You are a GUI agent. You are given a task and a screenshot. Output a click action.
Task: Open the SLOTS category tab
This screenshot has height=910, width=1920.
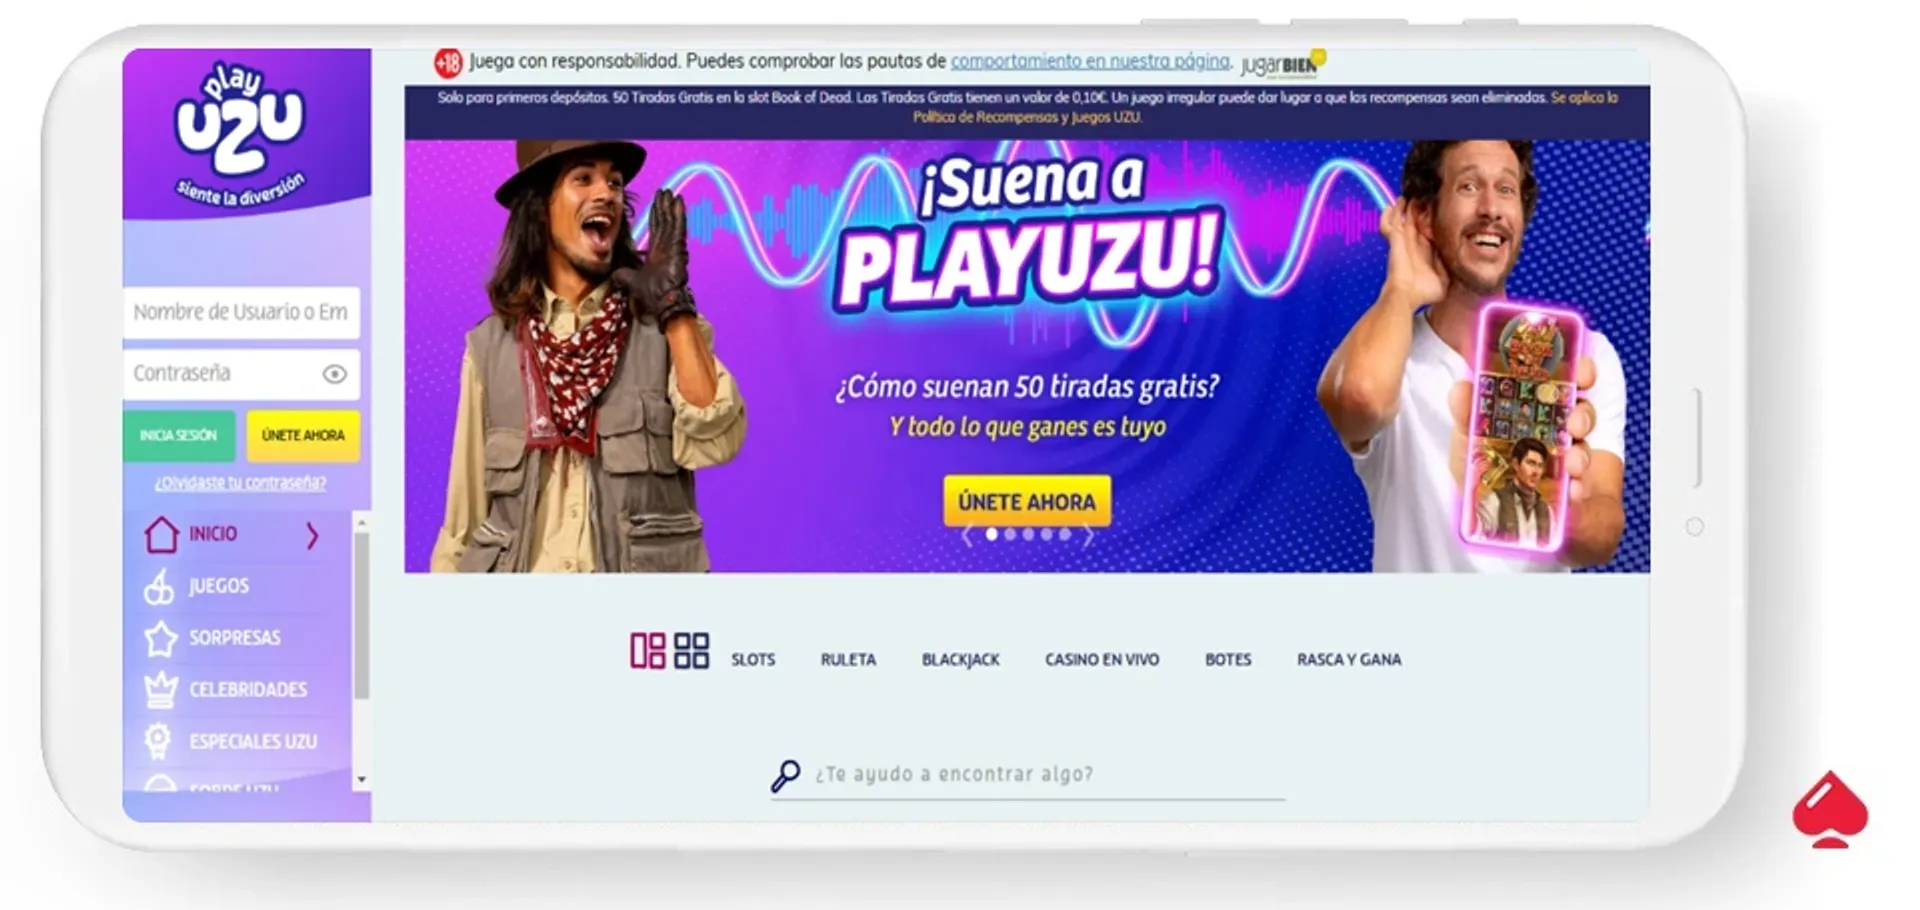pyautogui.click(x=753, y=659)
